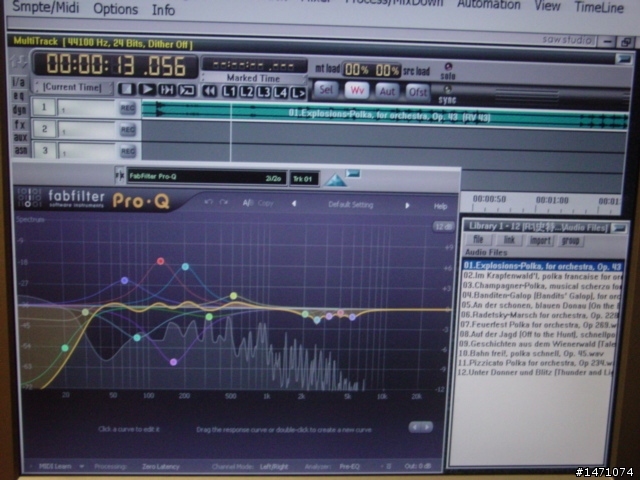
Task: Jump to locator L4
Action: [x=281, y=93]
